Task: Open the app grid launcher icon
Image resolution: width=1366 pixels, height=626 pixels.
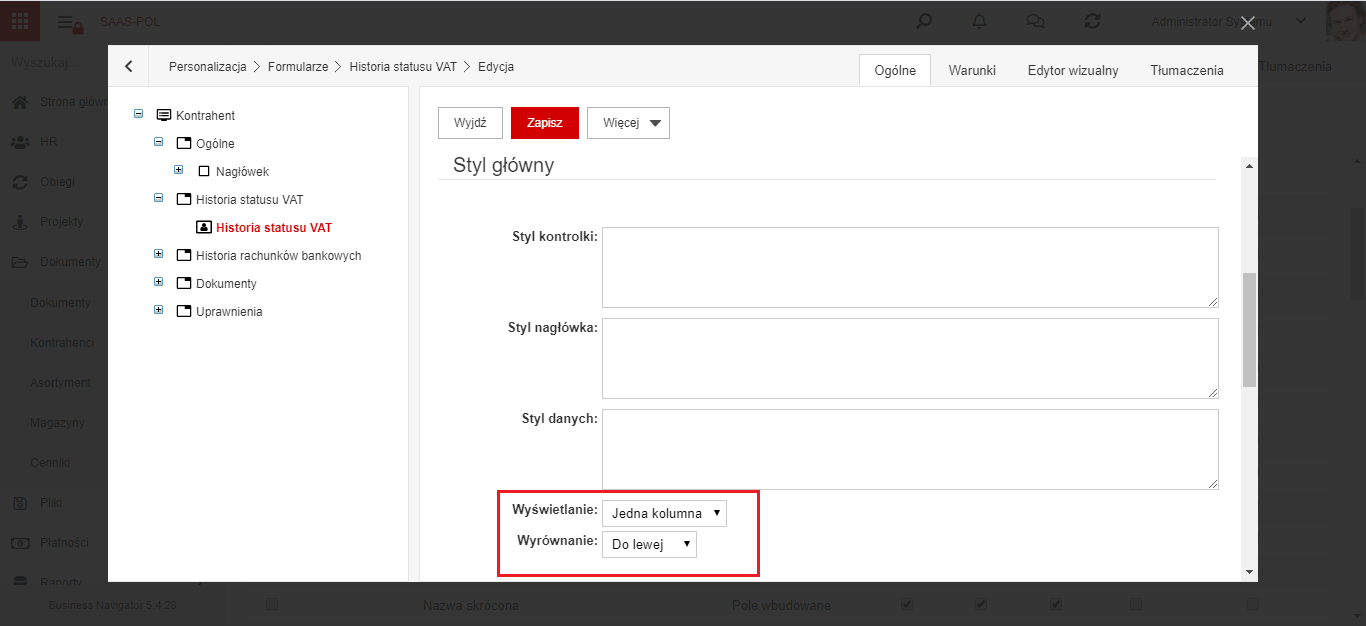Action: 20,20
